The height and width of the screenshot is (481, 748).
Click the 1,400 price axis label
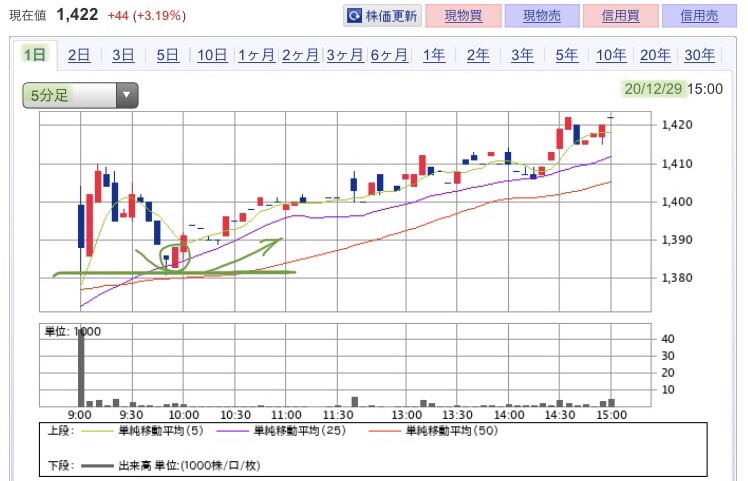676,202
